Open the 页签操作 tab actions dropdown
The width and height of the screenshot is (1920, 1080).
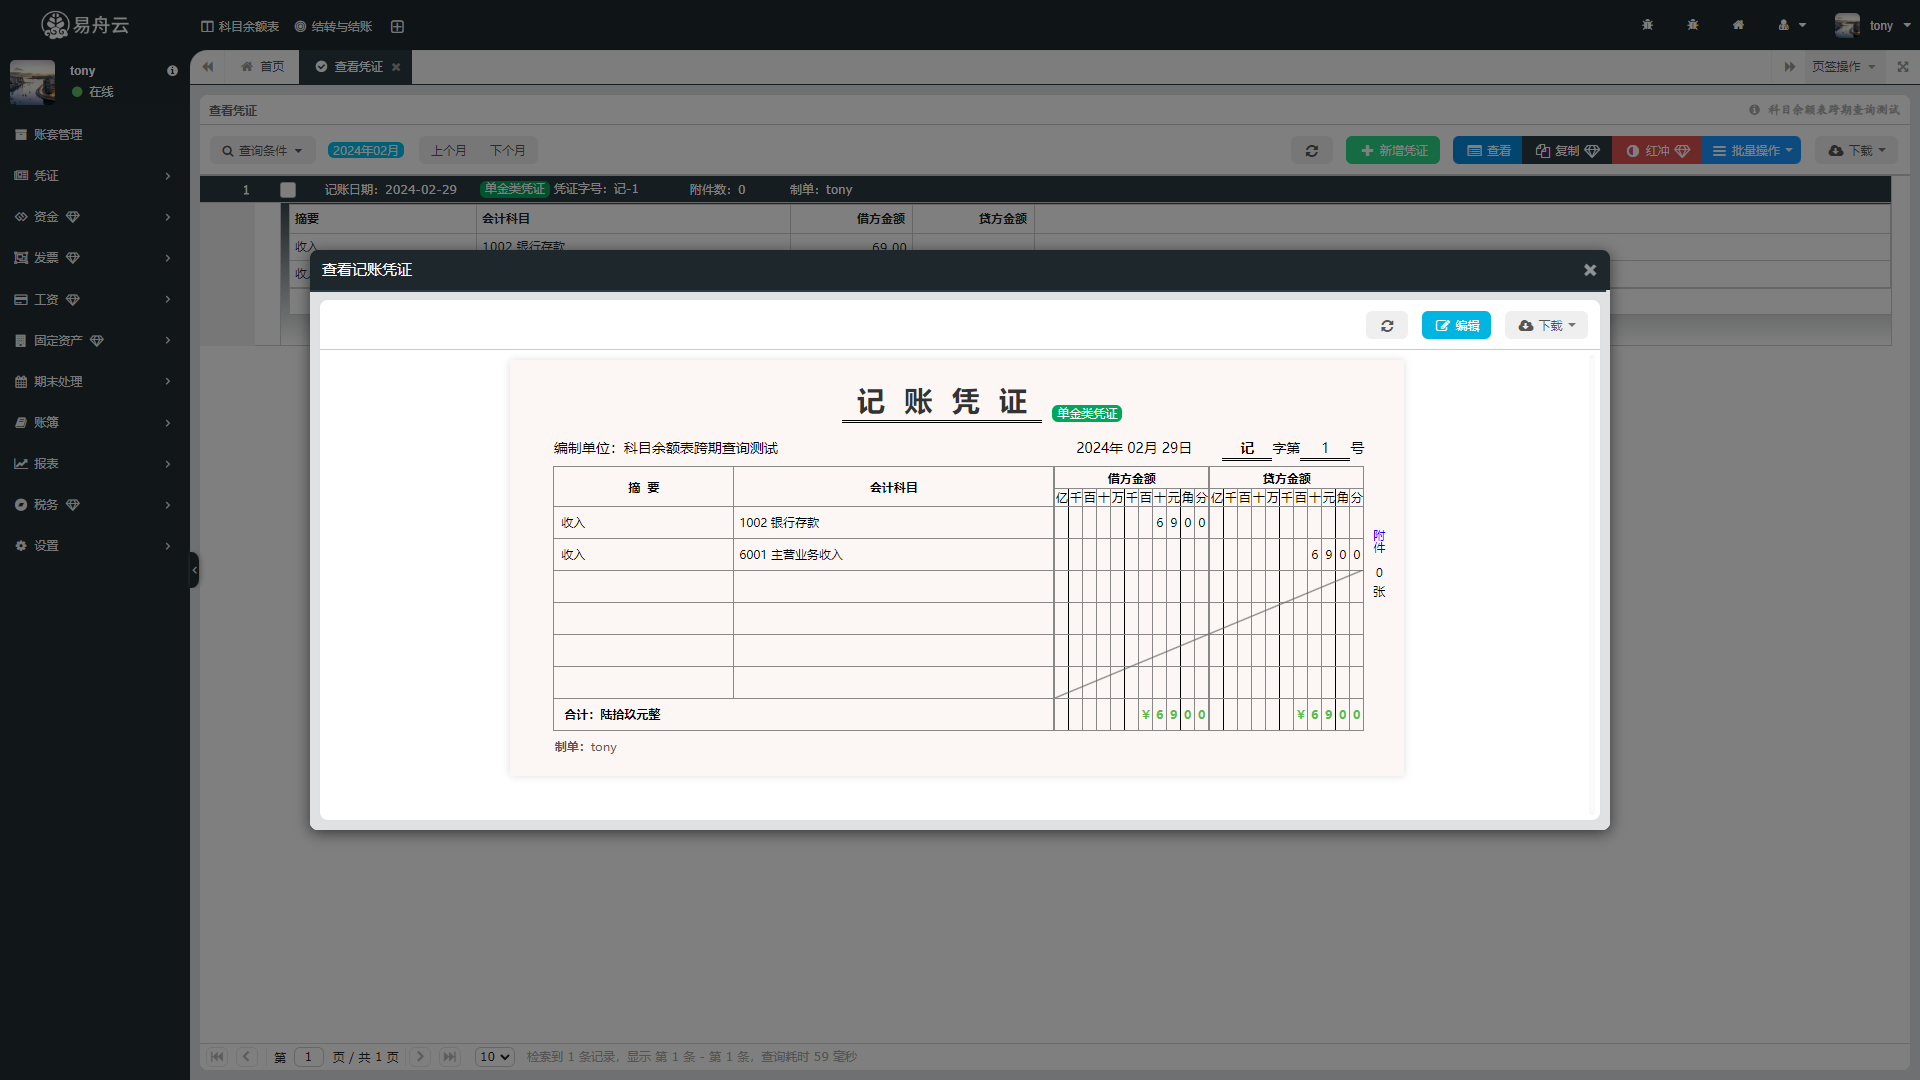coord(1843,67)
